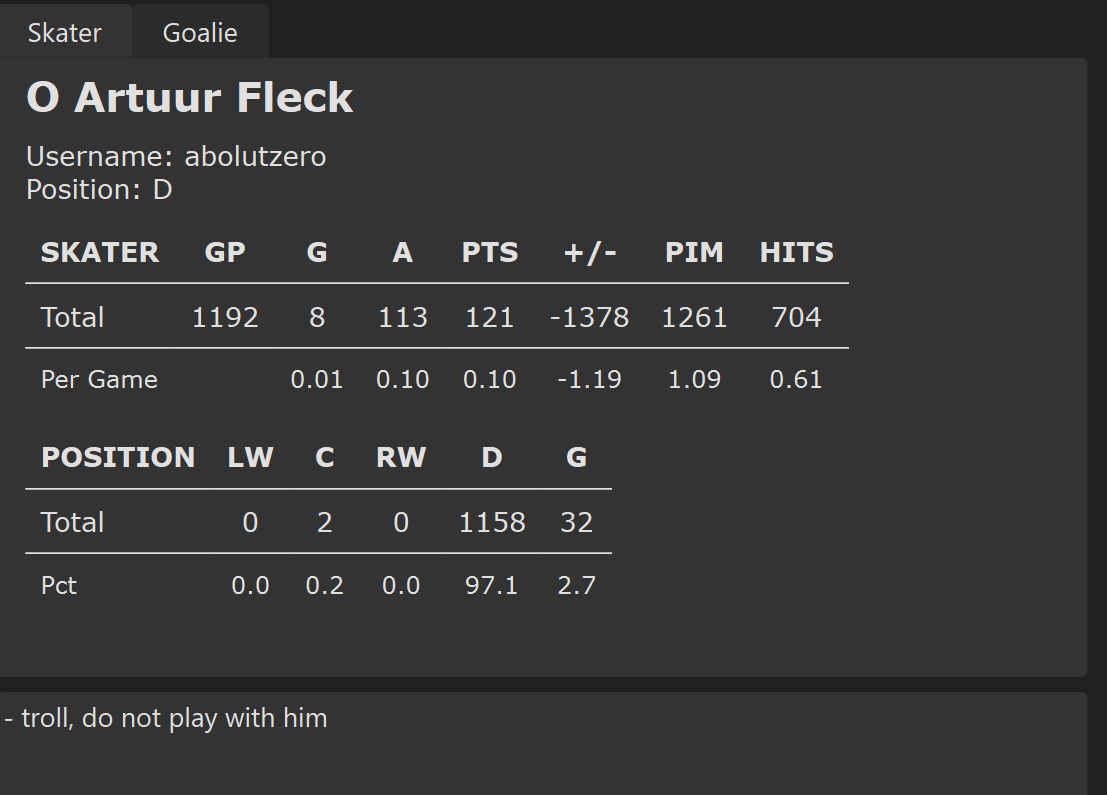
Task: Click the per game PIM value 1.09
Action: (694, 379)
